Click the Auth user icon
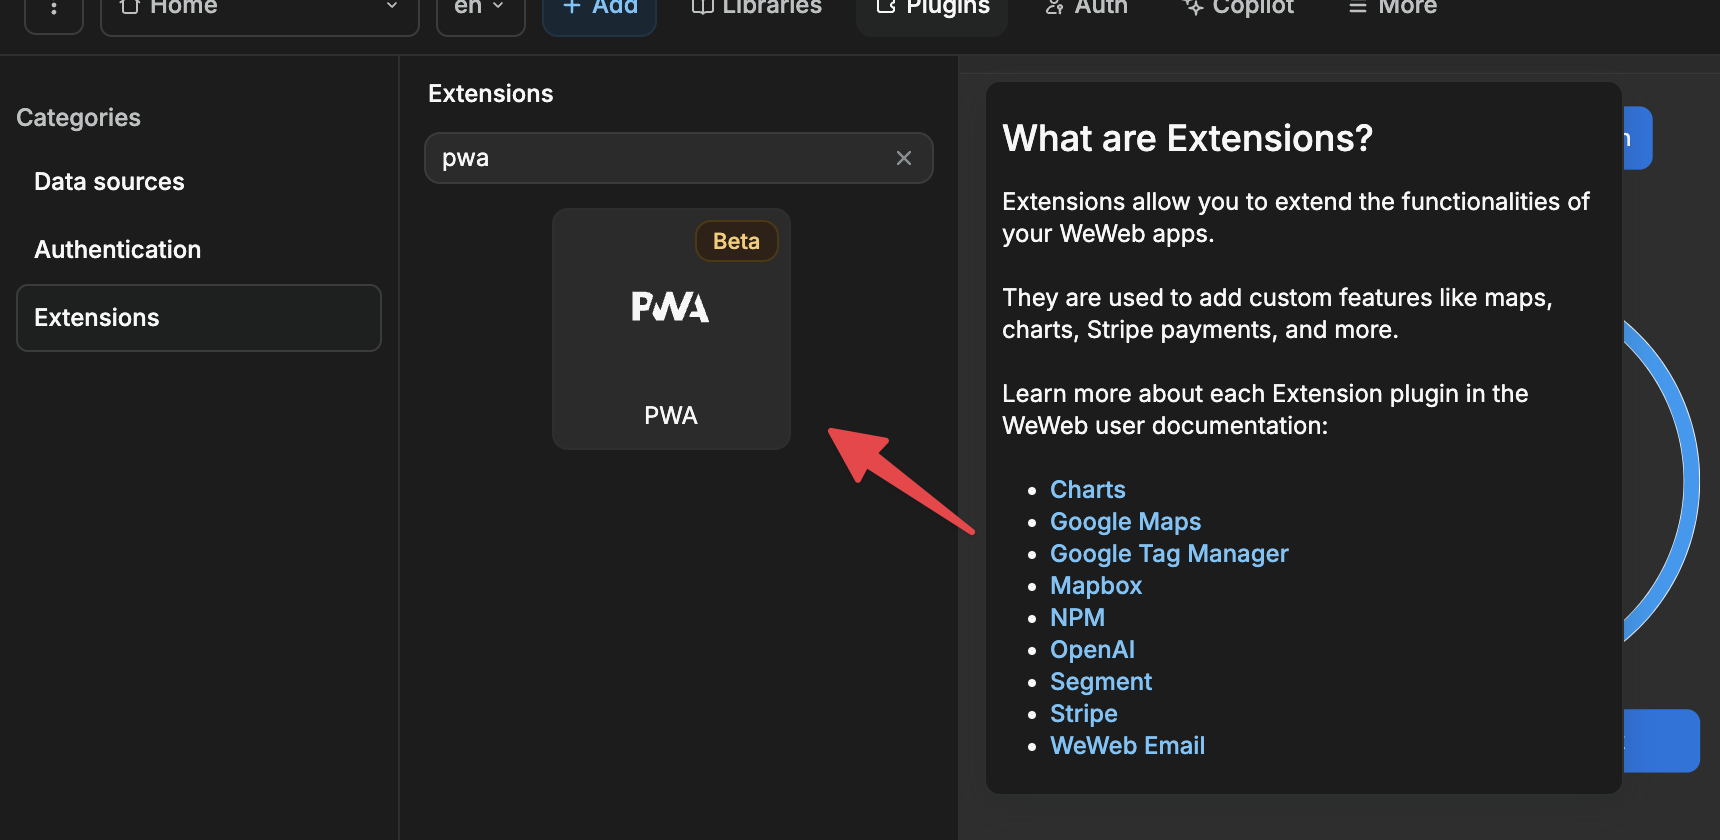Viewport: 1720px width, 840px height. click(x=1054, y=7)
